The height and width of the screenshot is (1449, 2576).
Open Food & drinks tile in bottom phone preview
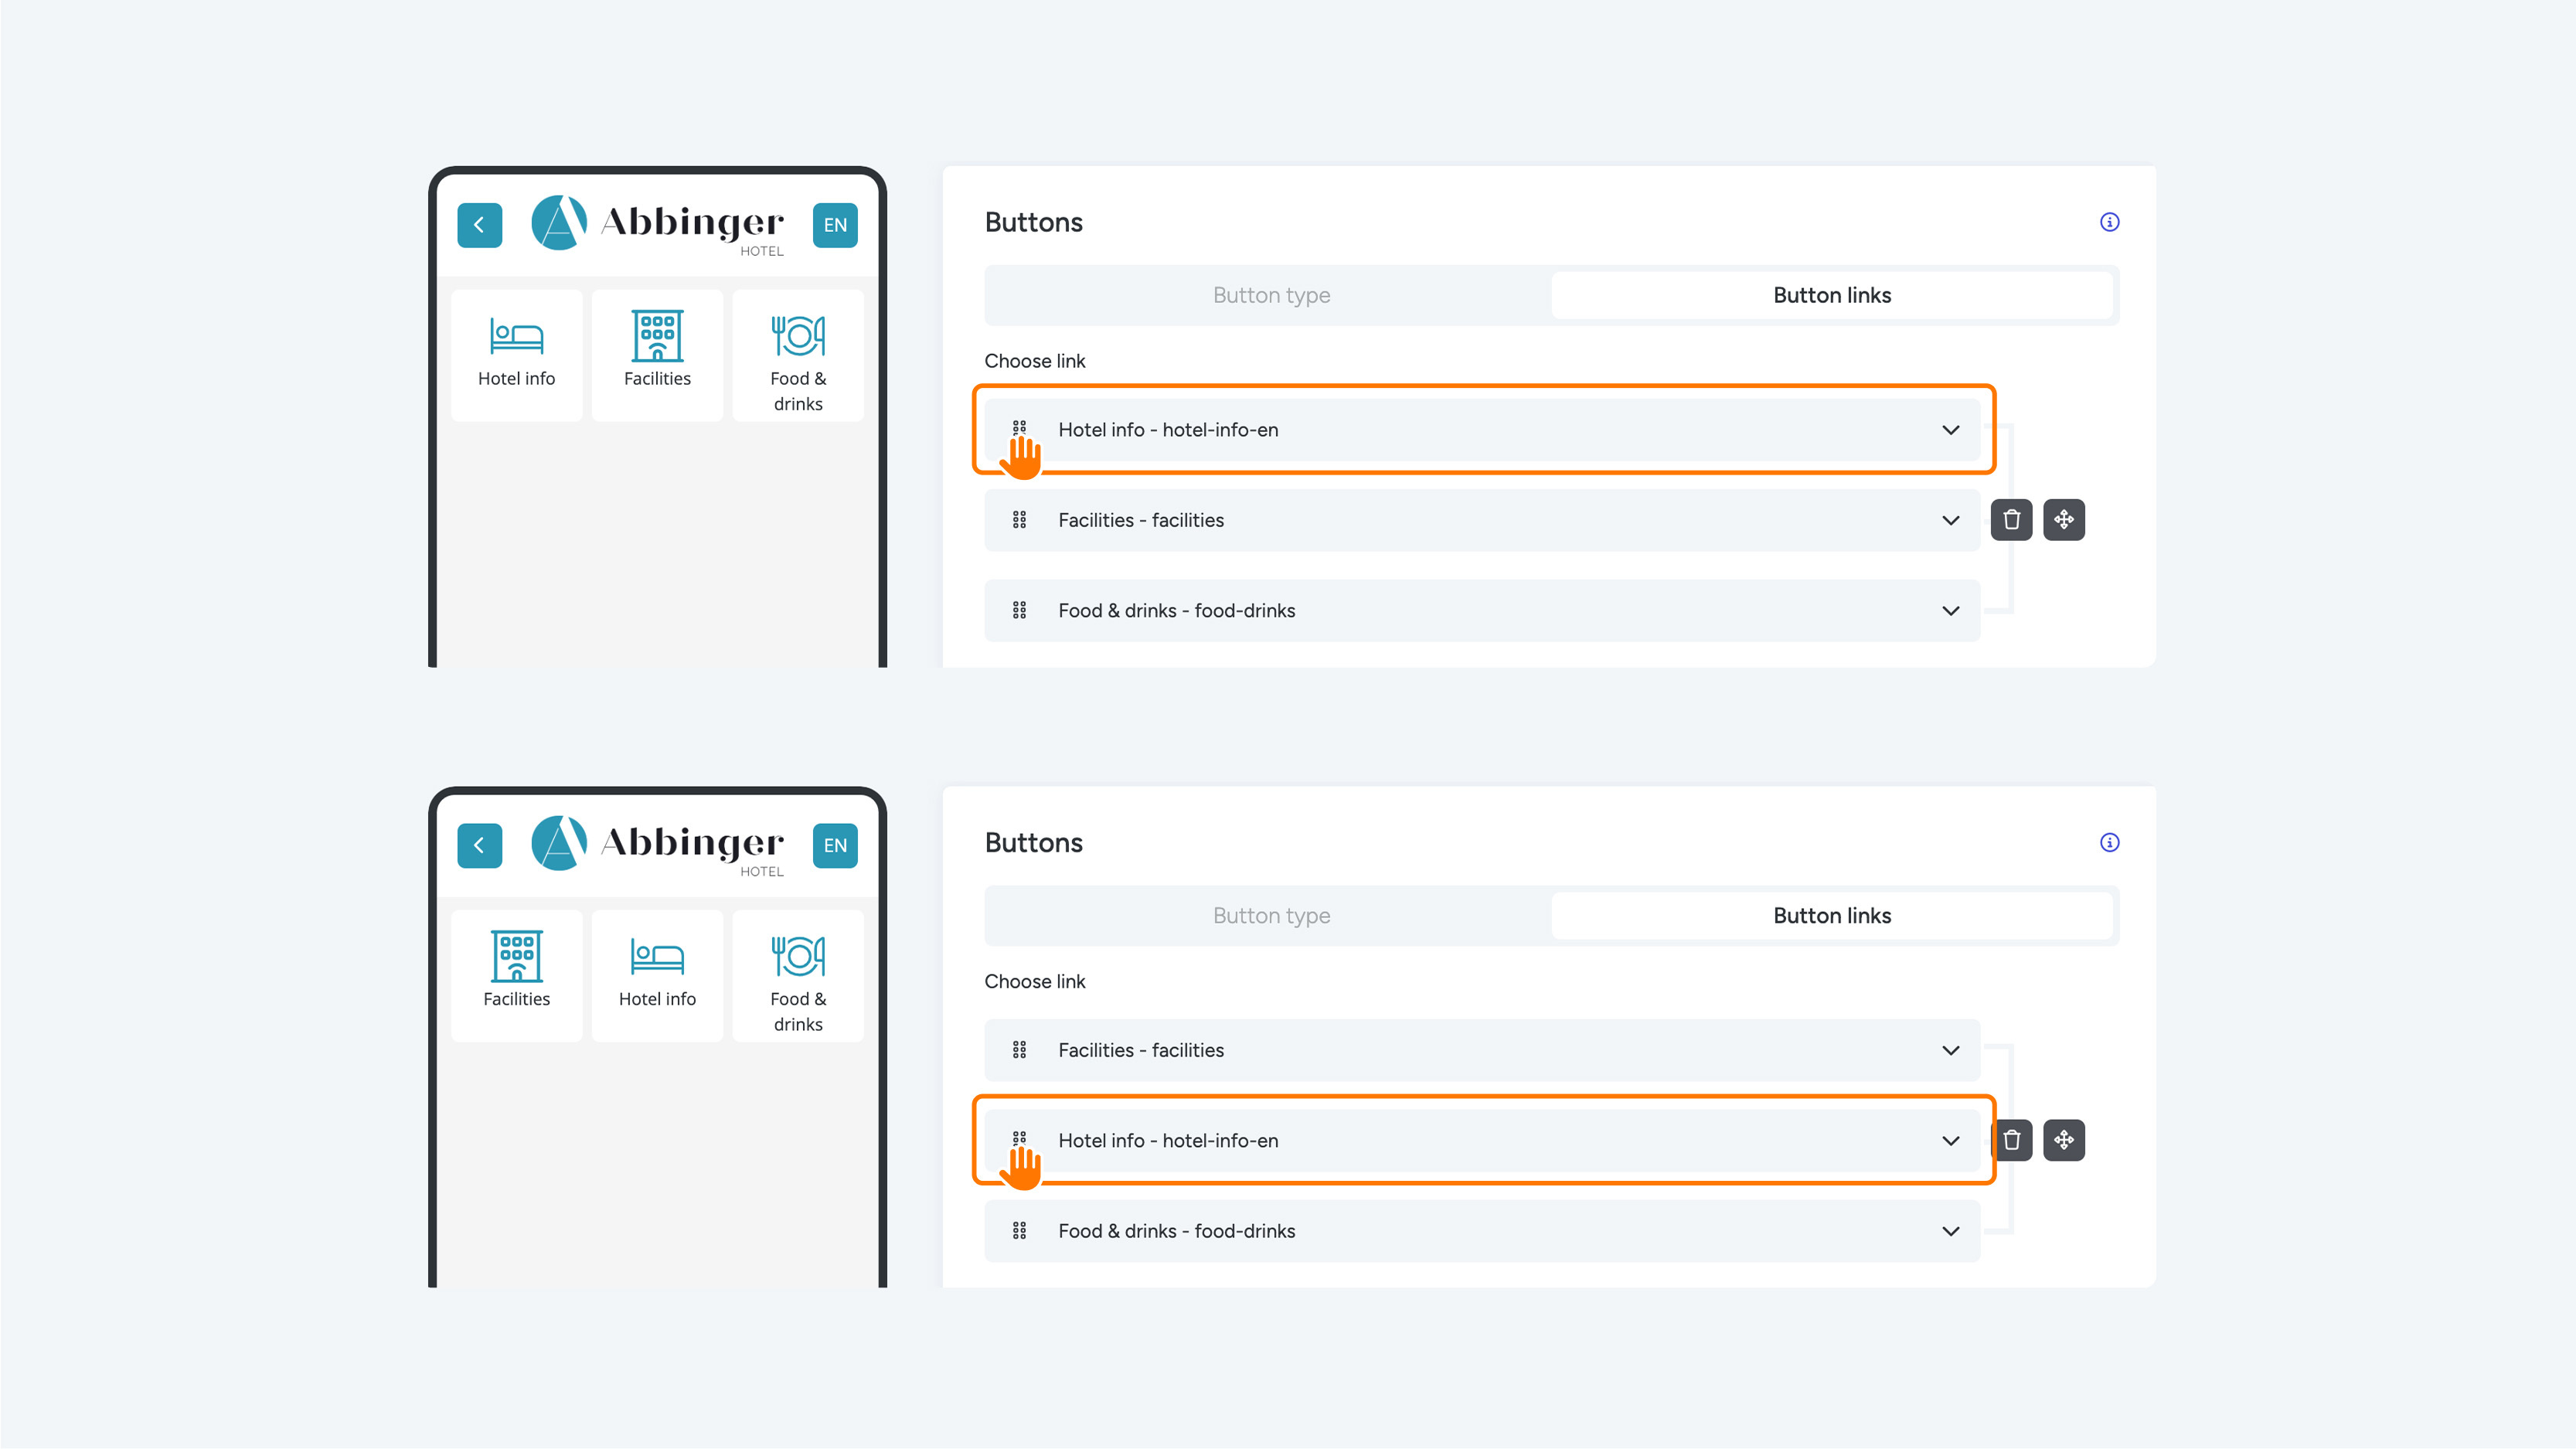coord(798,976)
